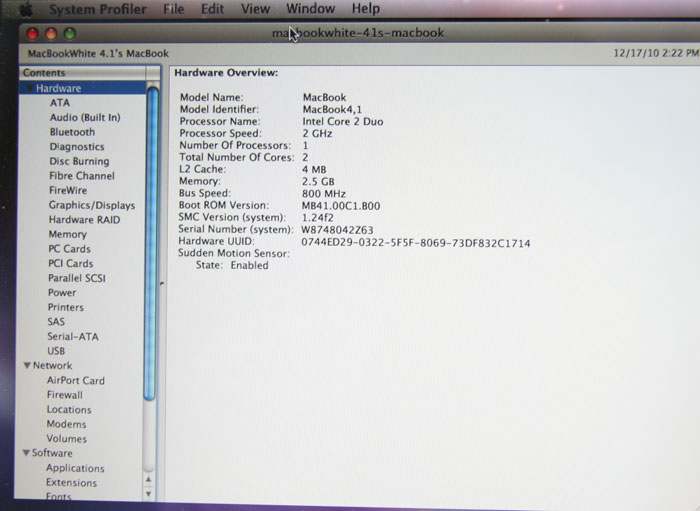Close the System Profiler window
700x511 pixels.
pyautogui.click(x=32, y=33)
